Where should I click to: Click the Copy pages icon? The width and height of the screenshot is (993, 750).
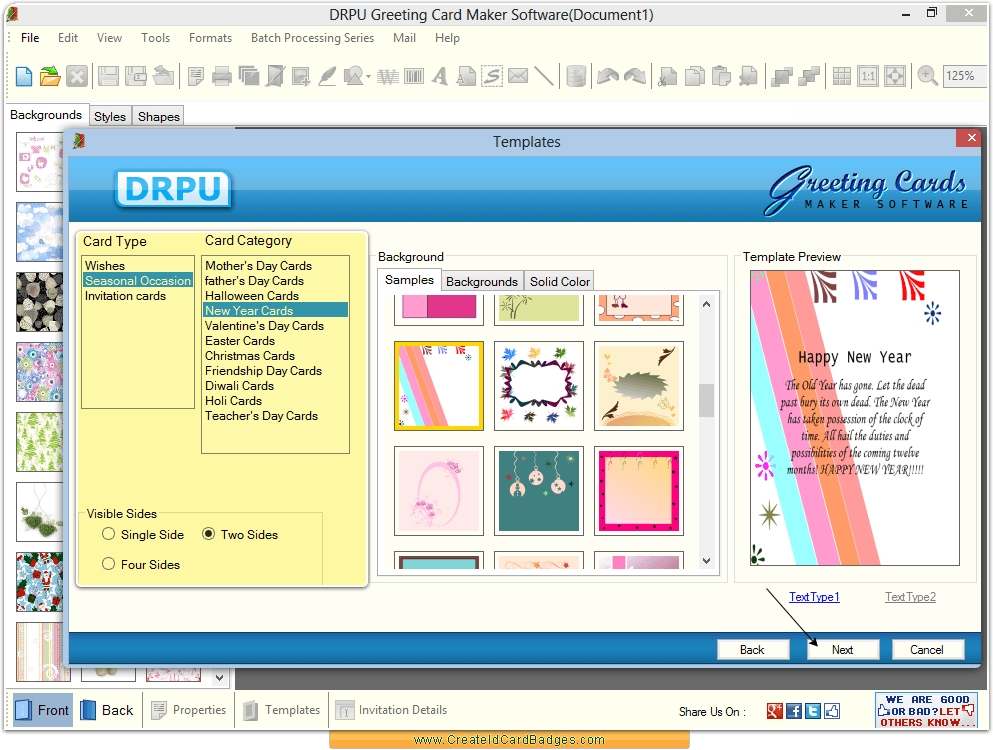(695, 77)
